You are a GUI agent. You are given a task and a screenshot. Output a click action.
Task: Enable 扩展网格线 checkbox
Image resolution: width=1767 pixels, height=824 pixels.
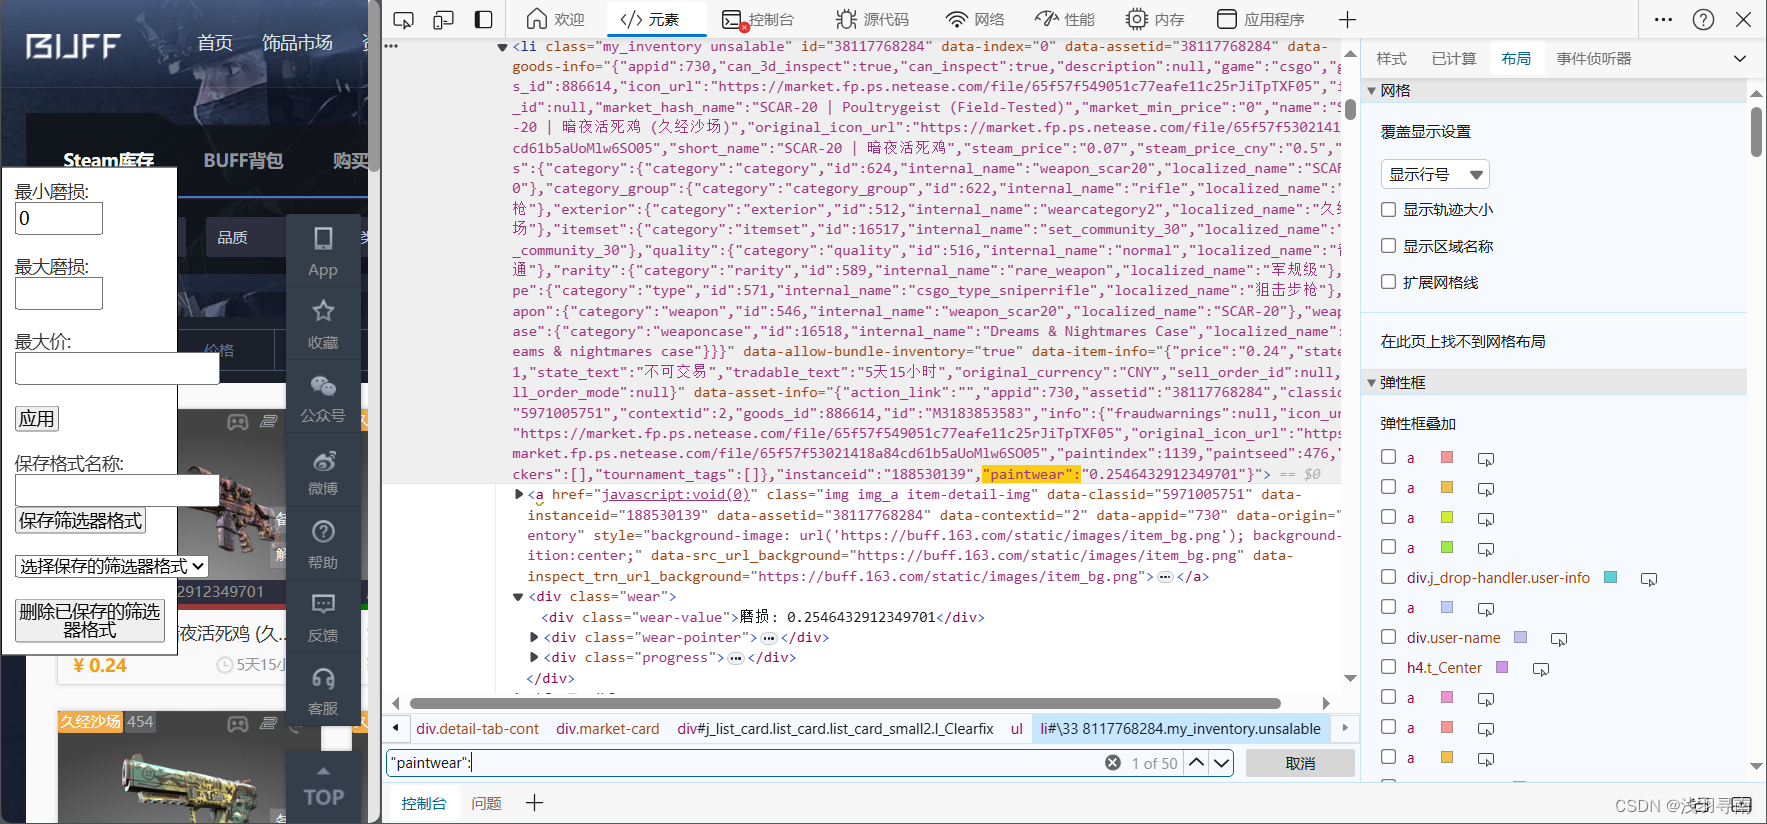tap(1388, 281)
